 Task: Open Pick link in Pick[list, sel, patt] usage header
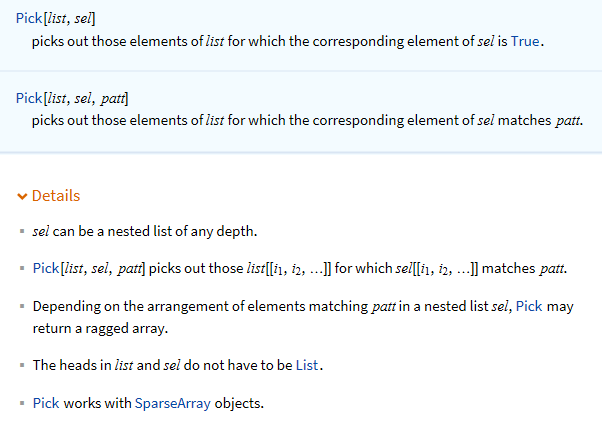click(x=29, y=98)
